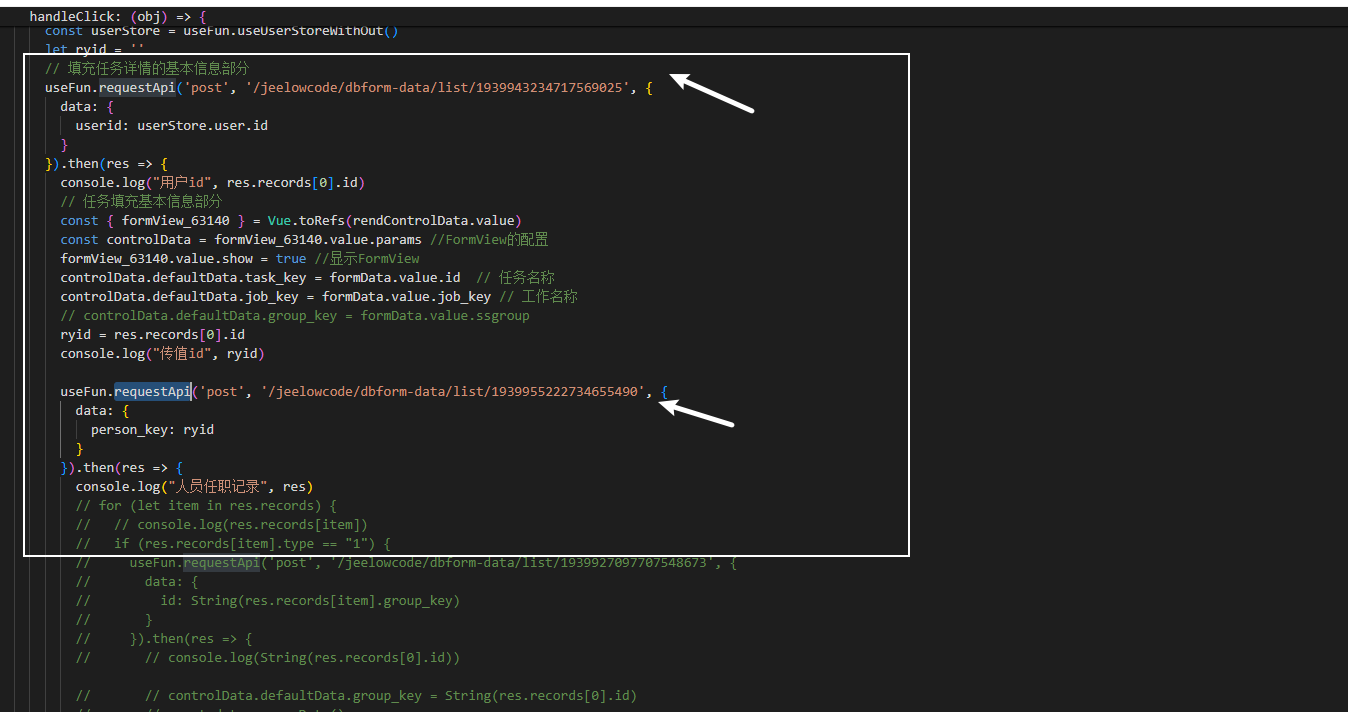1348x712 pixels.
Task: Click task_key in the controlData.defaultData assignment
Action: 284,278
